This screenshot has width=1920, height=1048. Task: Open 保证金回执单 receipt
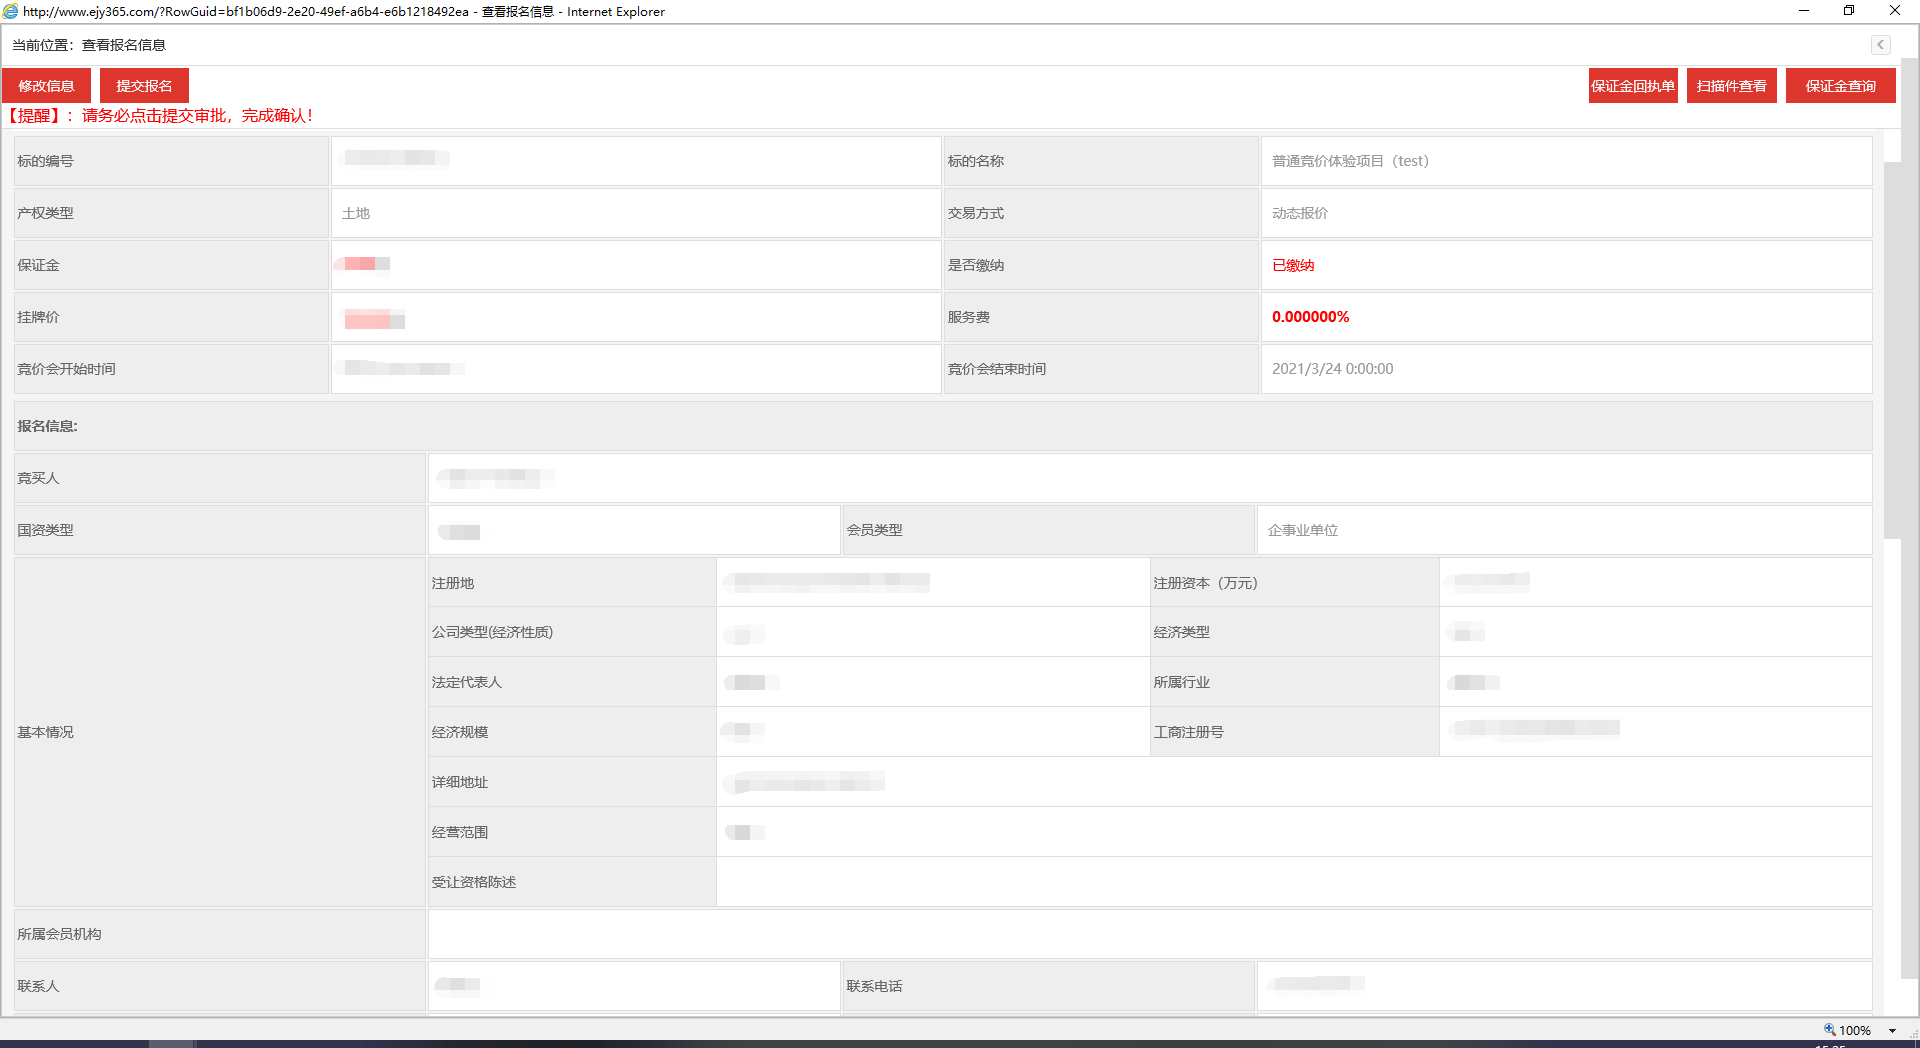tap(1633, 86)
